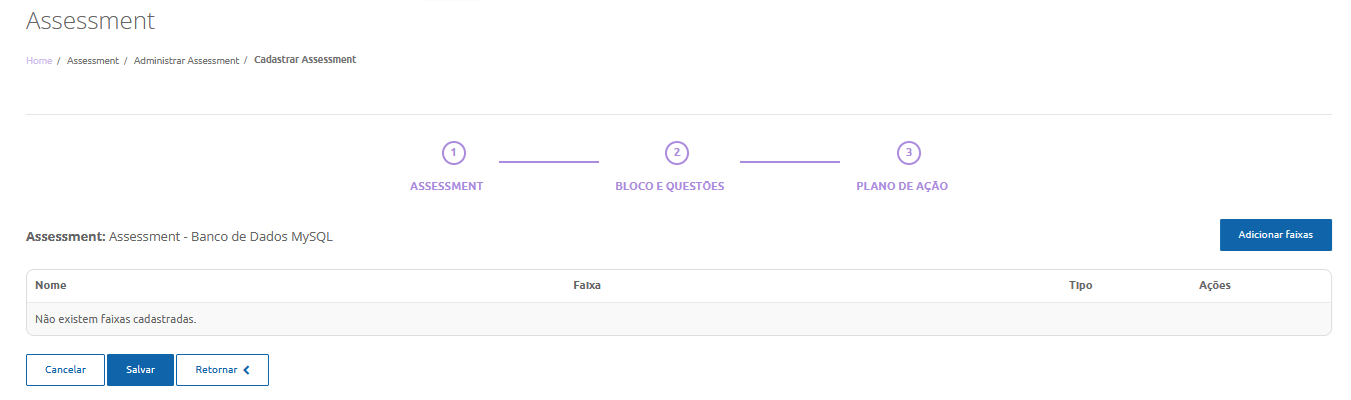
Task: Click the Tipo column header
Action: tap(1080, 286)
